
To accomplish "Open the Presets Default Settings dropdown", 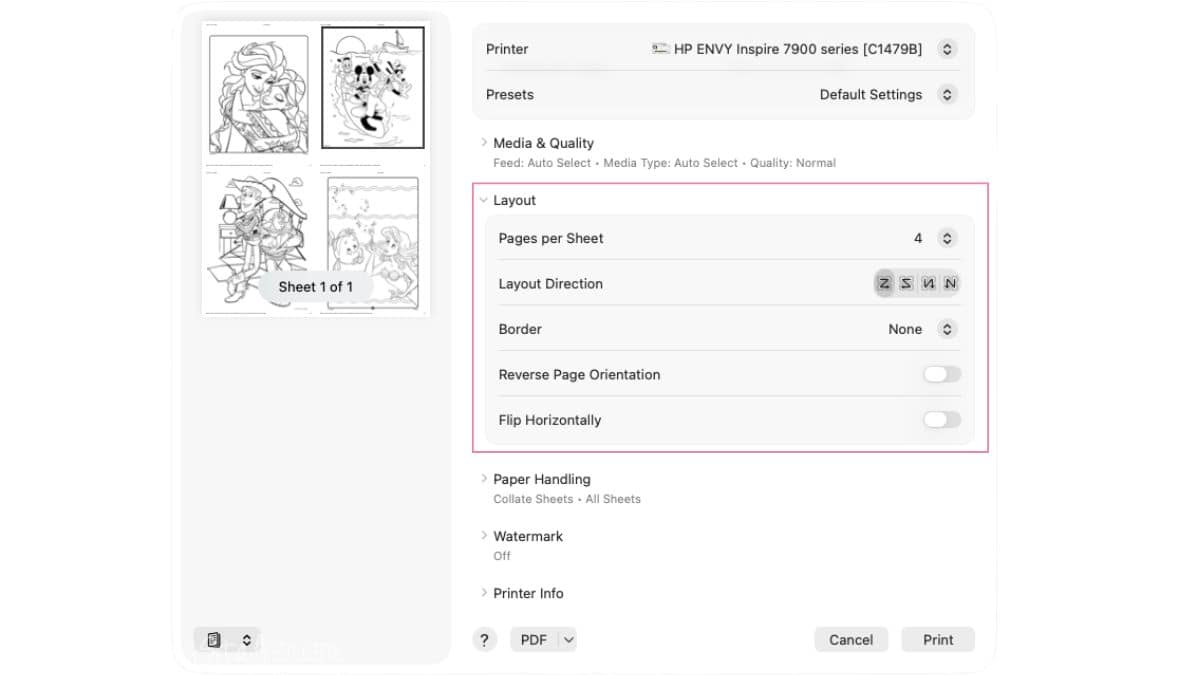I will [947, 95].
